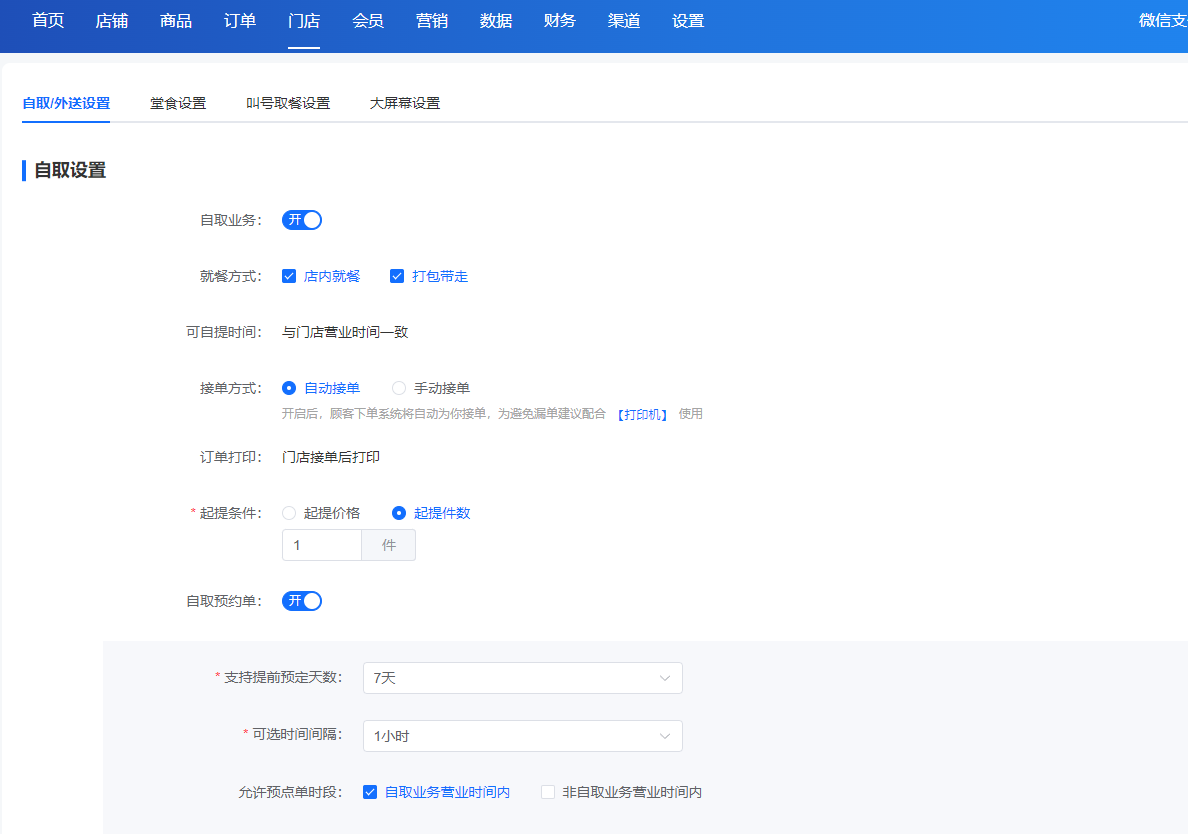Click into the 起提件数 quantity input field
The image size is (1188, 834).
[322, 545]
